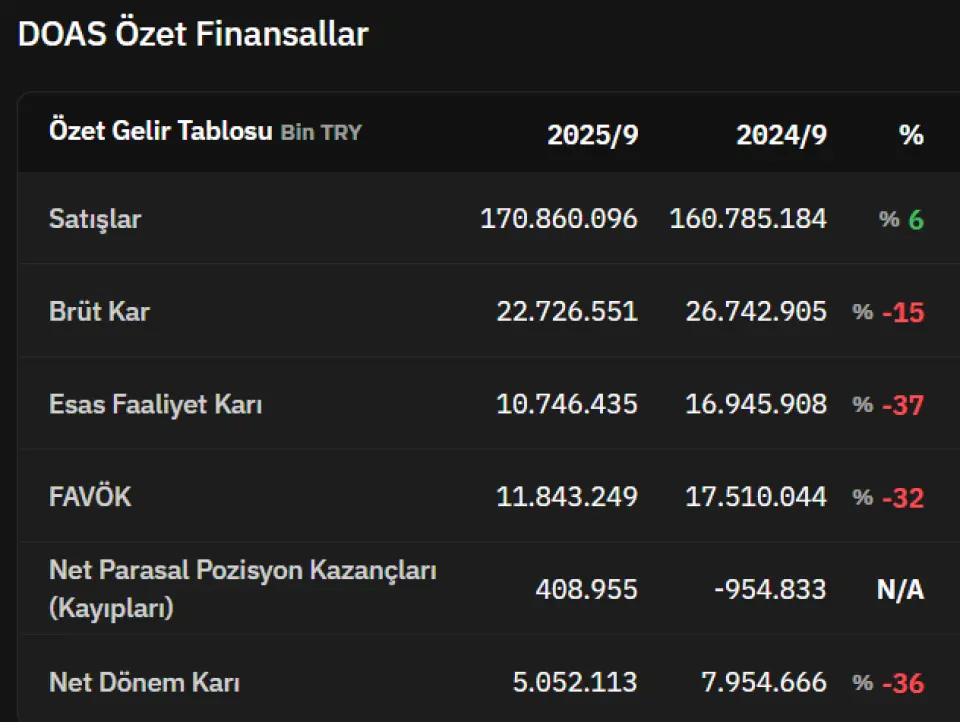The width and height of the screenshot is (960, 722).
Task: Click the red -37 percent value
Action: [x=903, y=405]
